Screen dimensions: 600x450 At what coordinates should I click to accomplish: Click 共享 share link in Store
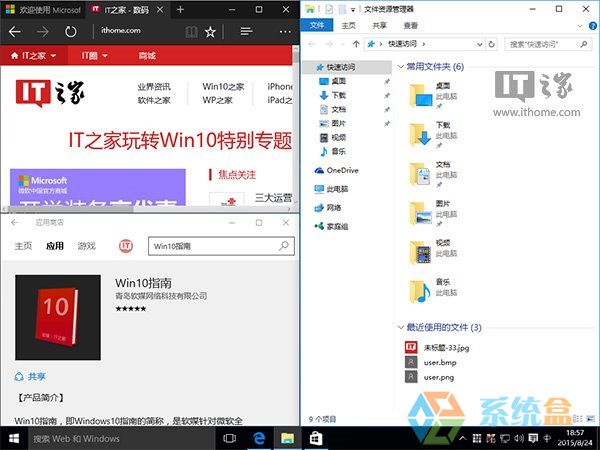(x=30, y=377)
